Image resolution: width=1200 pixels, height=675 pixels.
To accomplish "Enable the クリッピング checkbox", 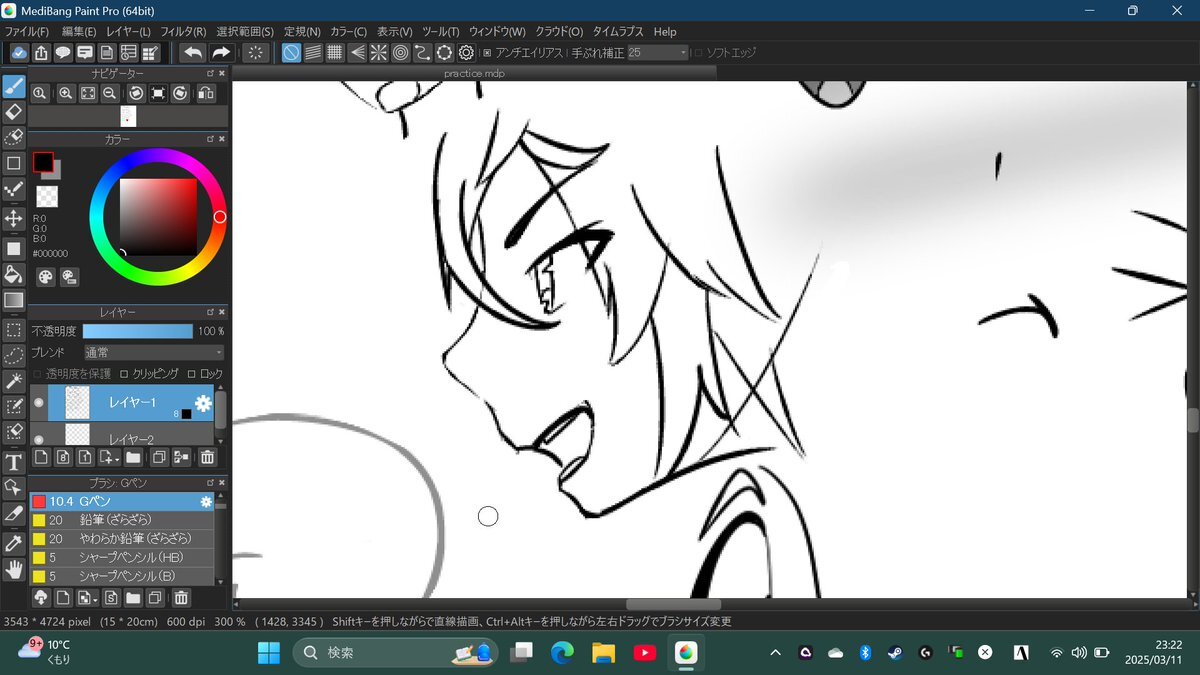I will 124,374.
